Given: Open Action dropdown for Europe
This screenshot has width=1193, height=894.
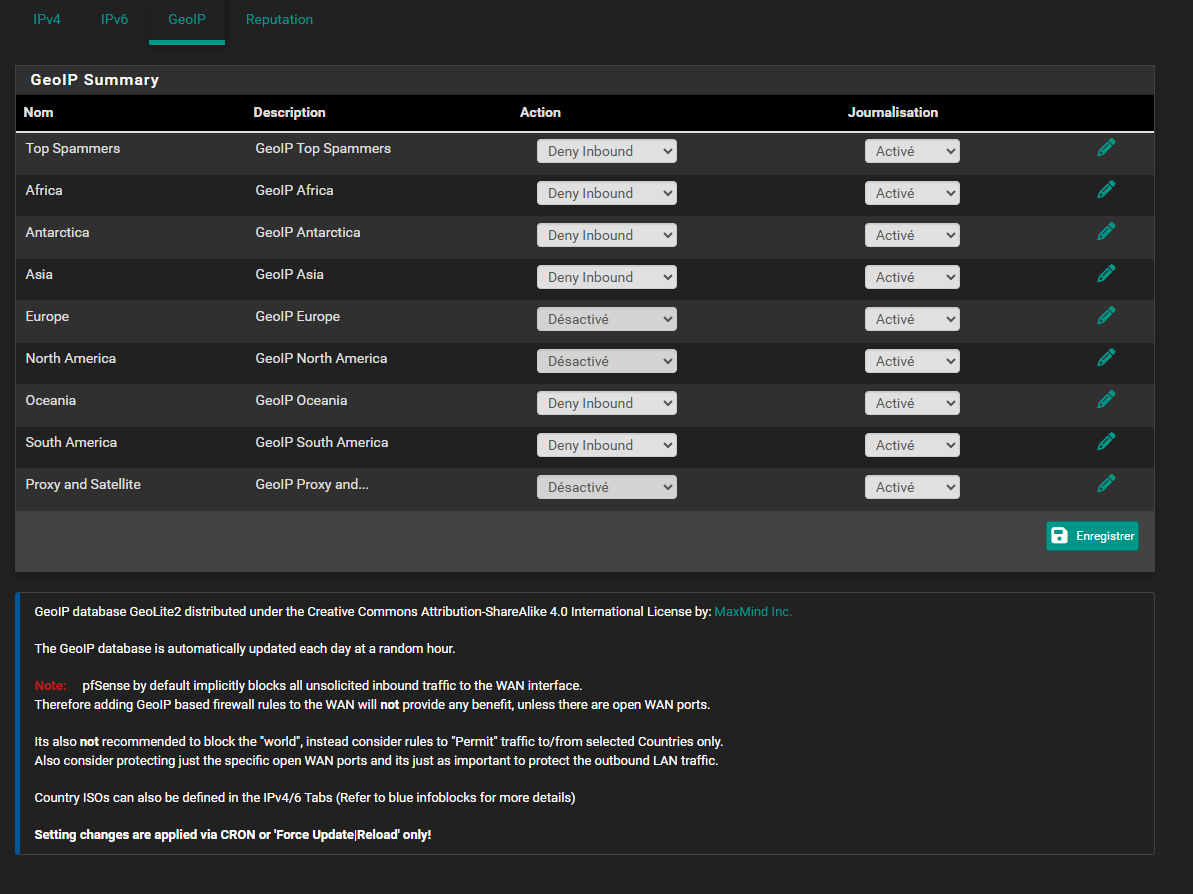Looking at the screenshot, I should (606, 319).
